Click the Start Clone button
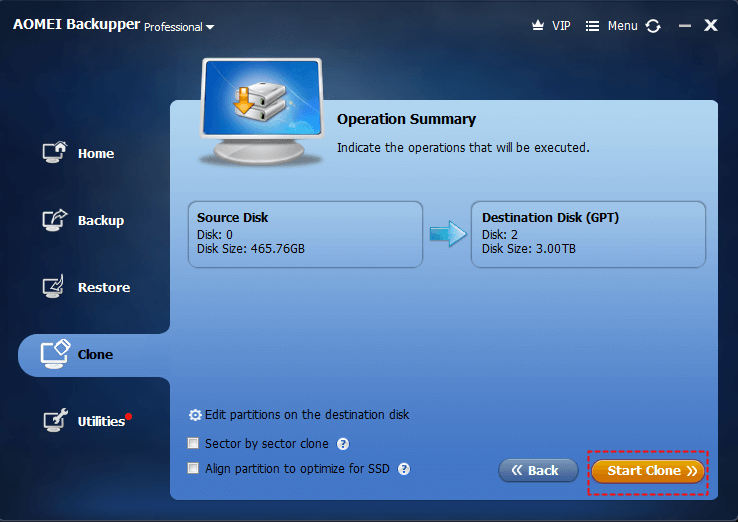The height and width of the screenshot is (522, 738). click(648, 471)
